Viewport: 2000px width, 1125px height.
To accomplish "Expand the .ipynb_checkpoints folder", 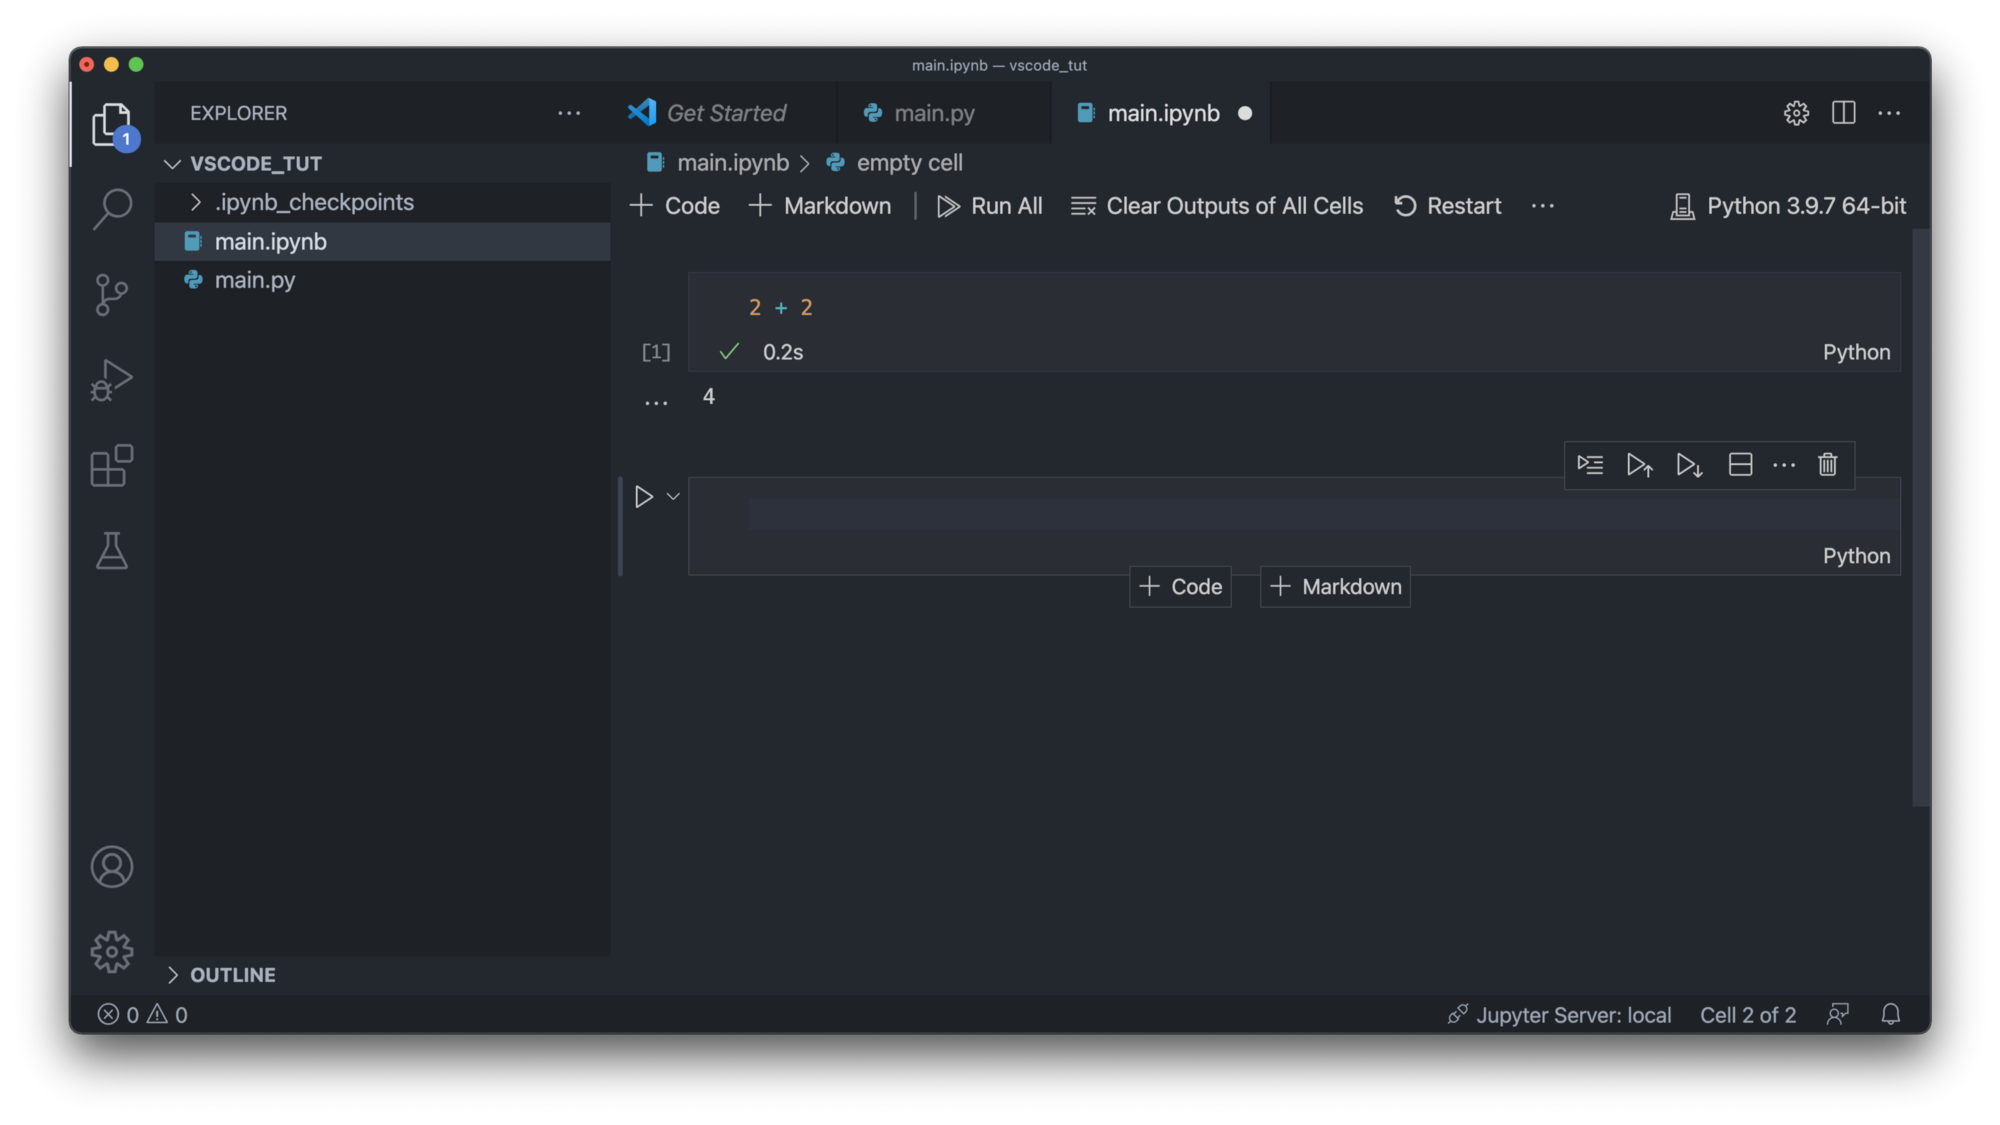I will pos(196,202).
